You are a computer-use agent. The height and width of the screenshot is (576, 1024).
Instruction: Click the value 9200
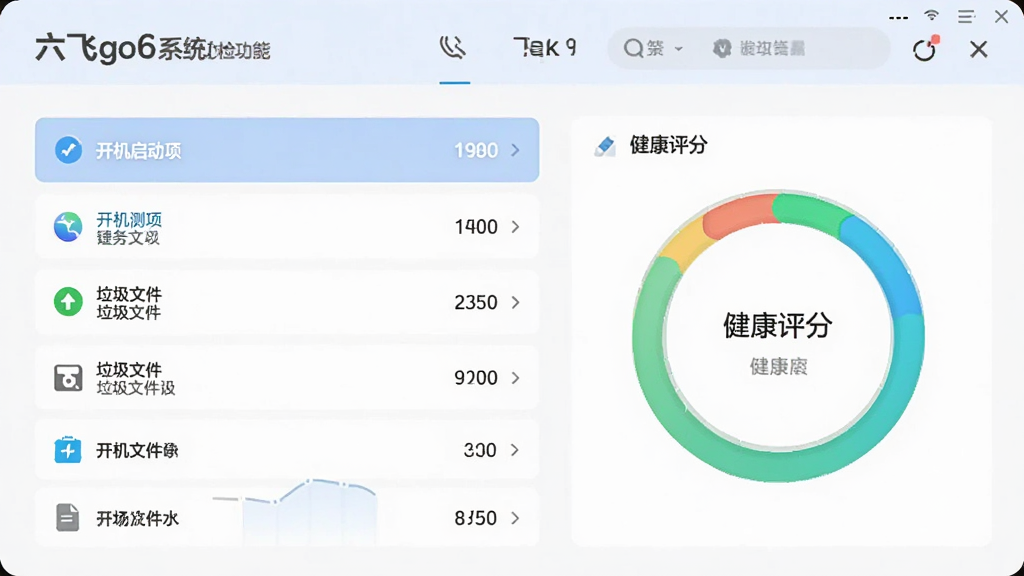pos(476,377)
